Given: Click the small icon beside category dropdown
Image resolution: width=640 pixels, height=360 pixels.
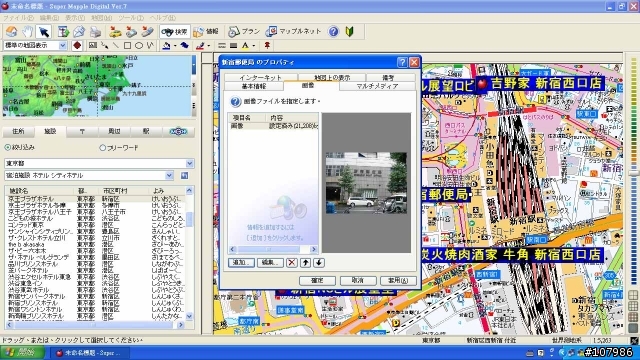Looking at the screenshot, I should tap(184, 176).
